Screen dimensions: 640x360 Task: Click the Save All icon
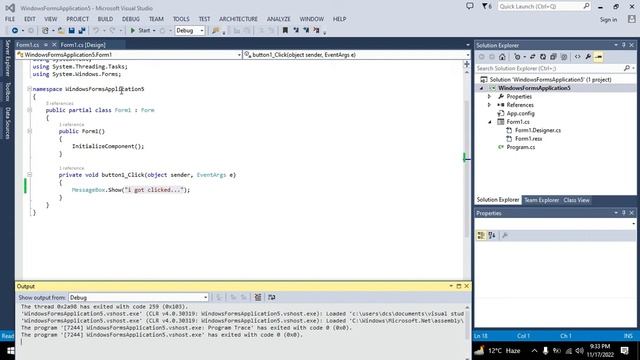(82, 31)
